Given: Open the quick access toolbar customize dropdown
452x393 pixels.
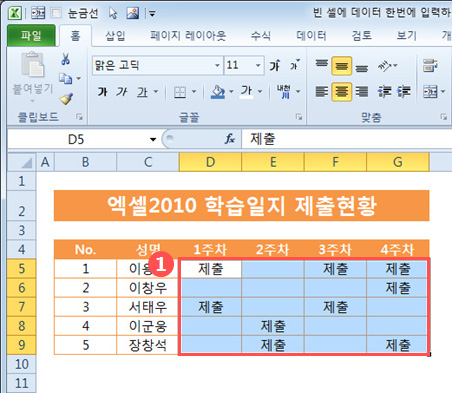Looking at the screenshot, I should coord(152,14).
